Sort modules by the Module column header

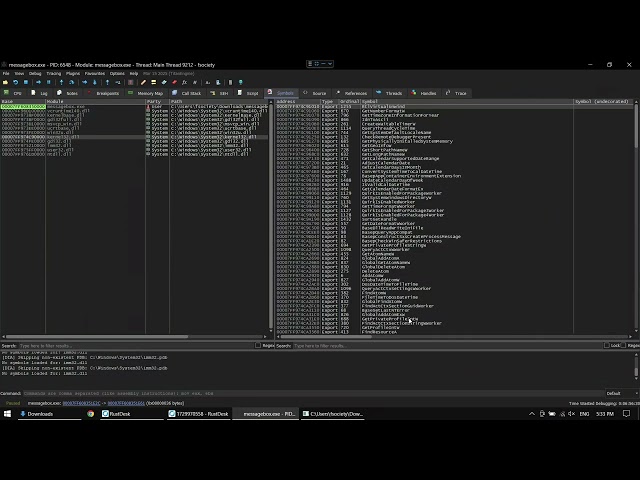coord(95,101)
